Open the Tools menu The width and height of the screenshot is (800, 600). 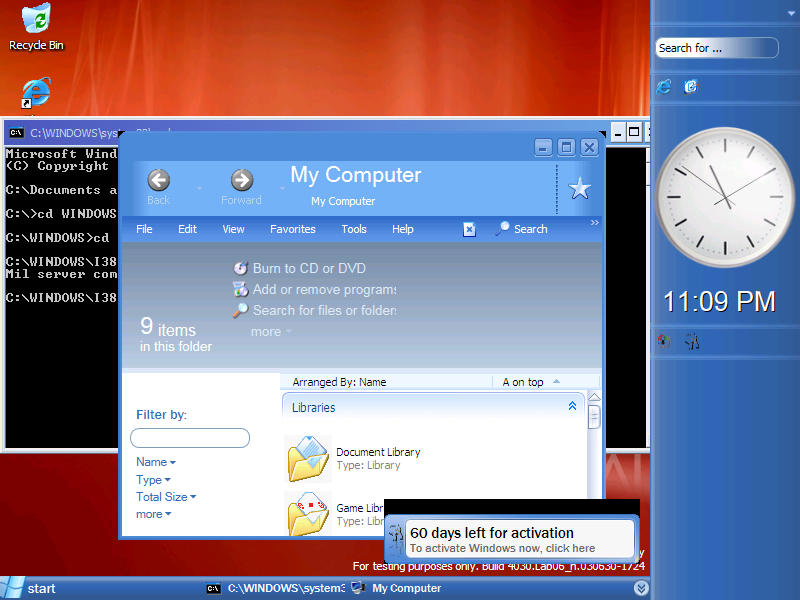[x=354, y=230]
